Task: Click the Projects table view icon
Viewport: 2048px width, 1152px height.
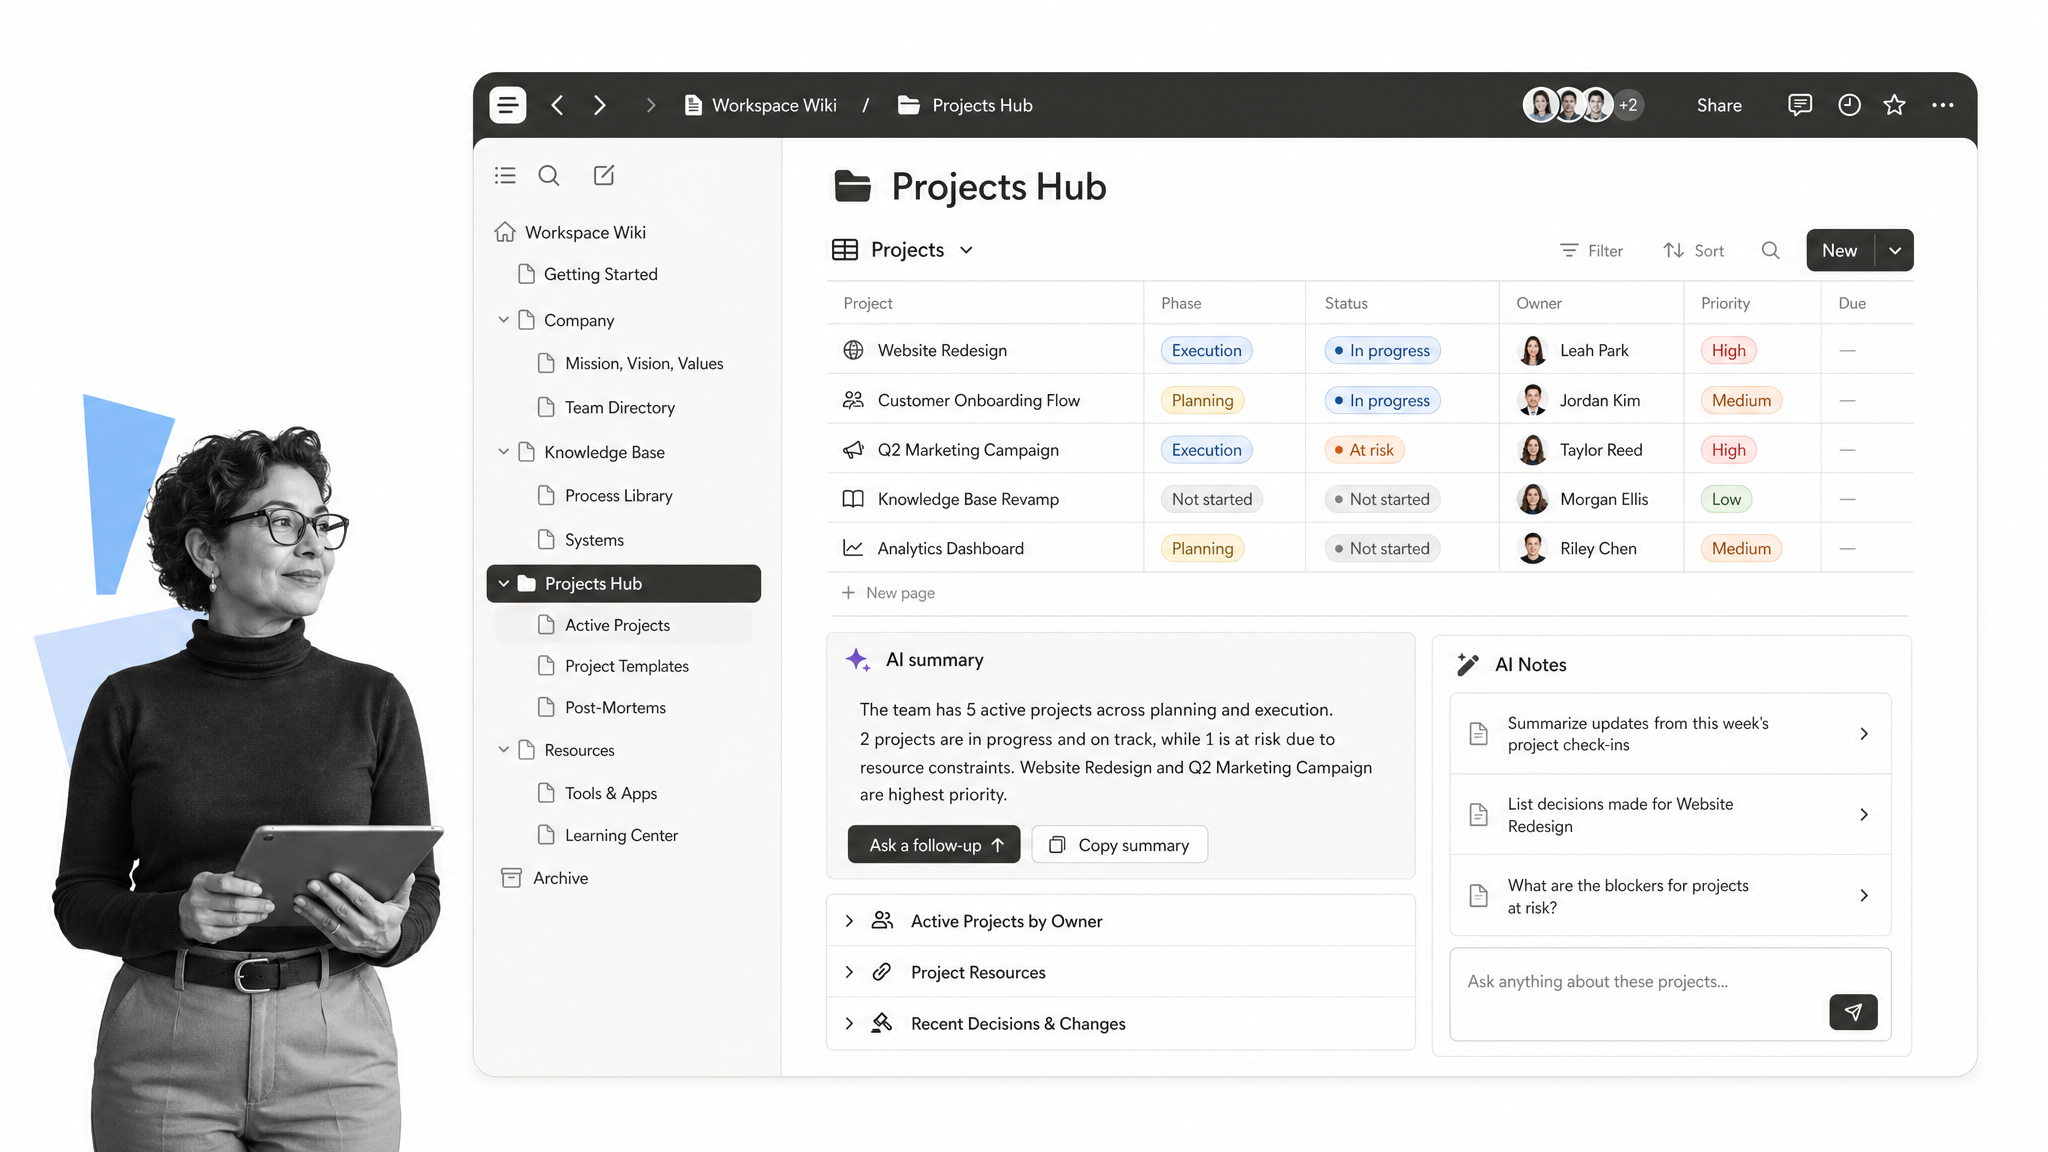Action: tap(845, 250)
